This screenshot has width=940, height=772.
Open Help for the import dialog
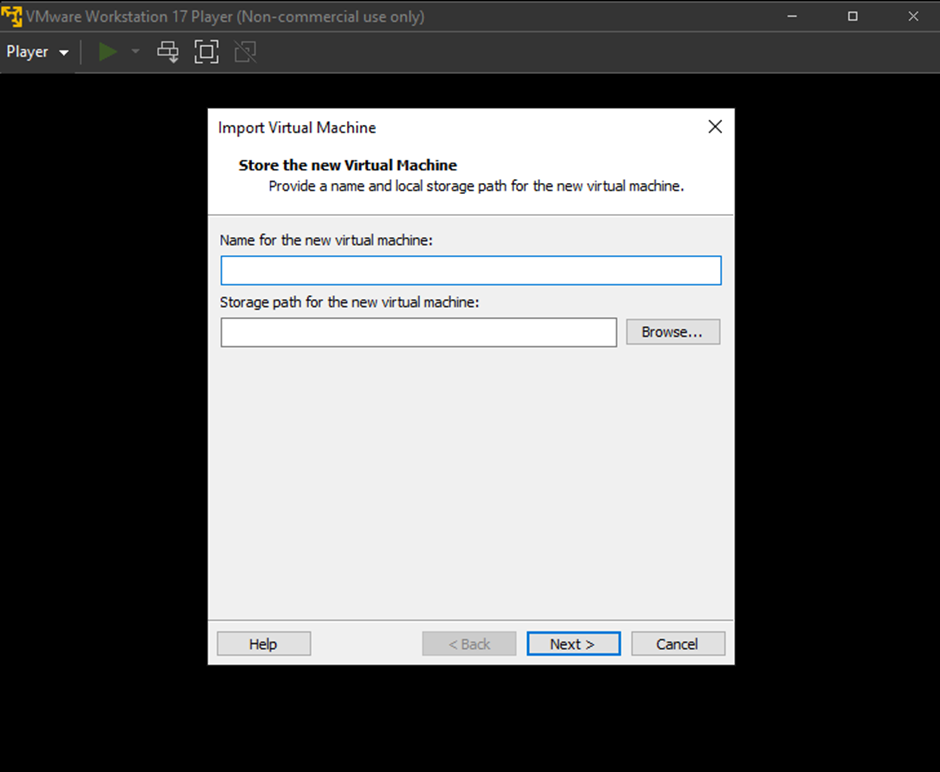click(x=264, y=644)
